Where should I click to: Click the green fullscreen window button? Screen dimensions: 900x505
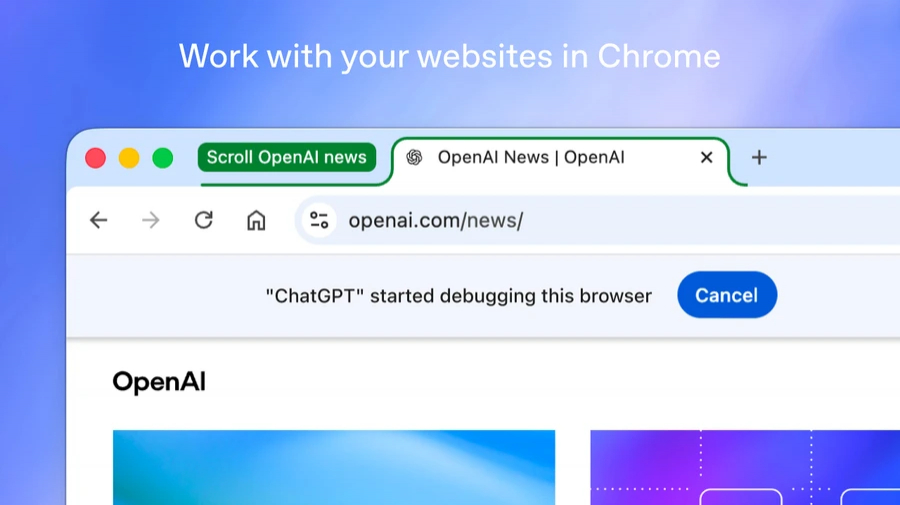pyautogui.click(x=163, y=158)
